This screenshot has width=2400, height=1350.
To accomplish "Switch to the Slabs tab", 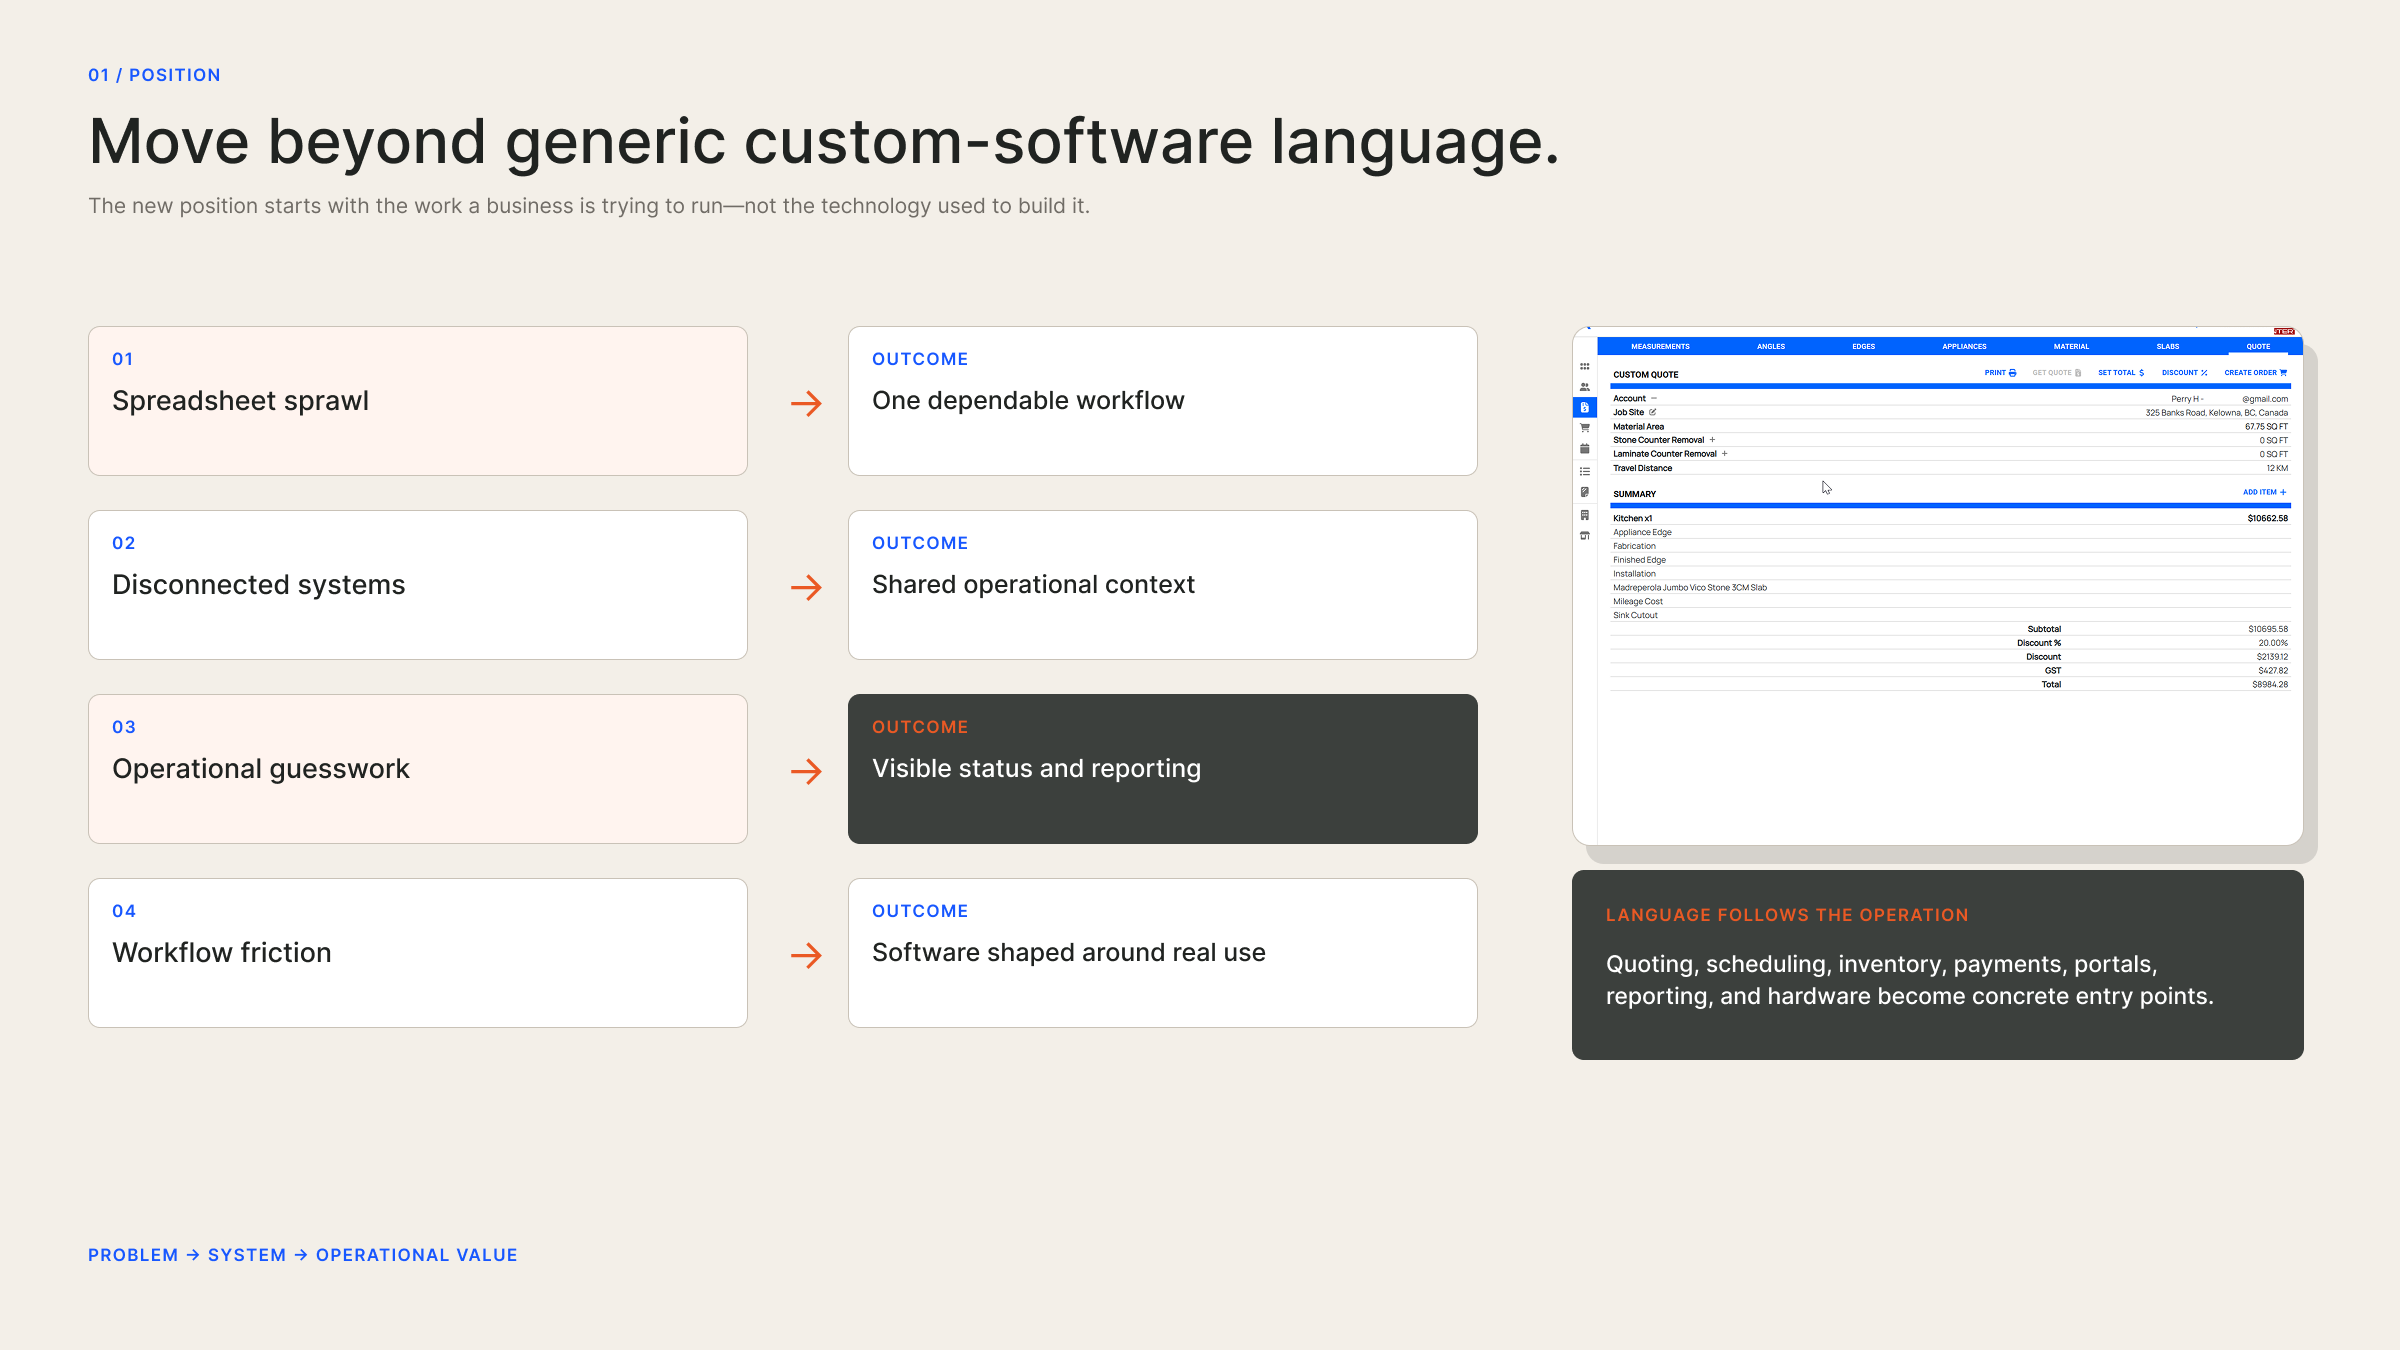I will pos(2168,347).
